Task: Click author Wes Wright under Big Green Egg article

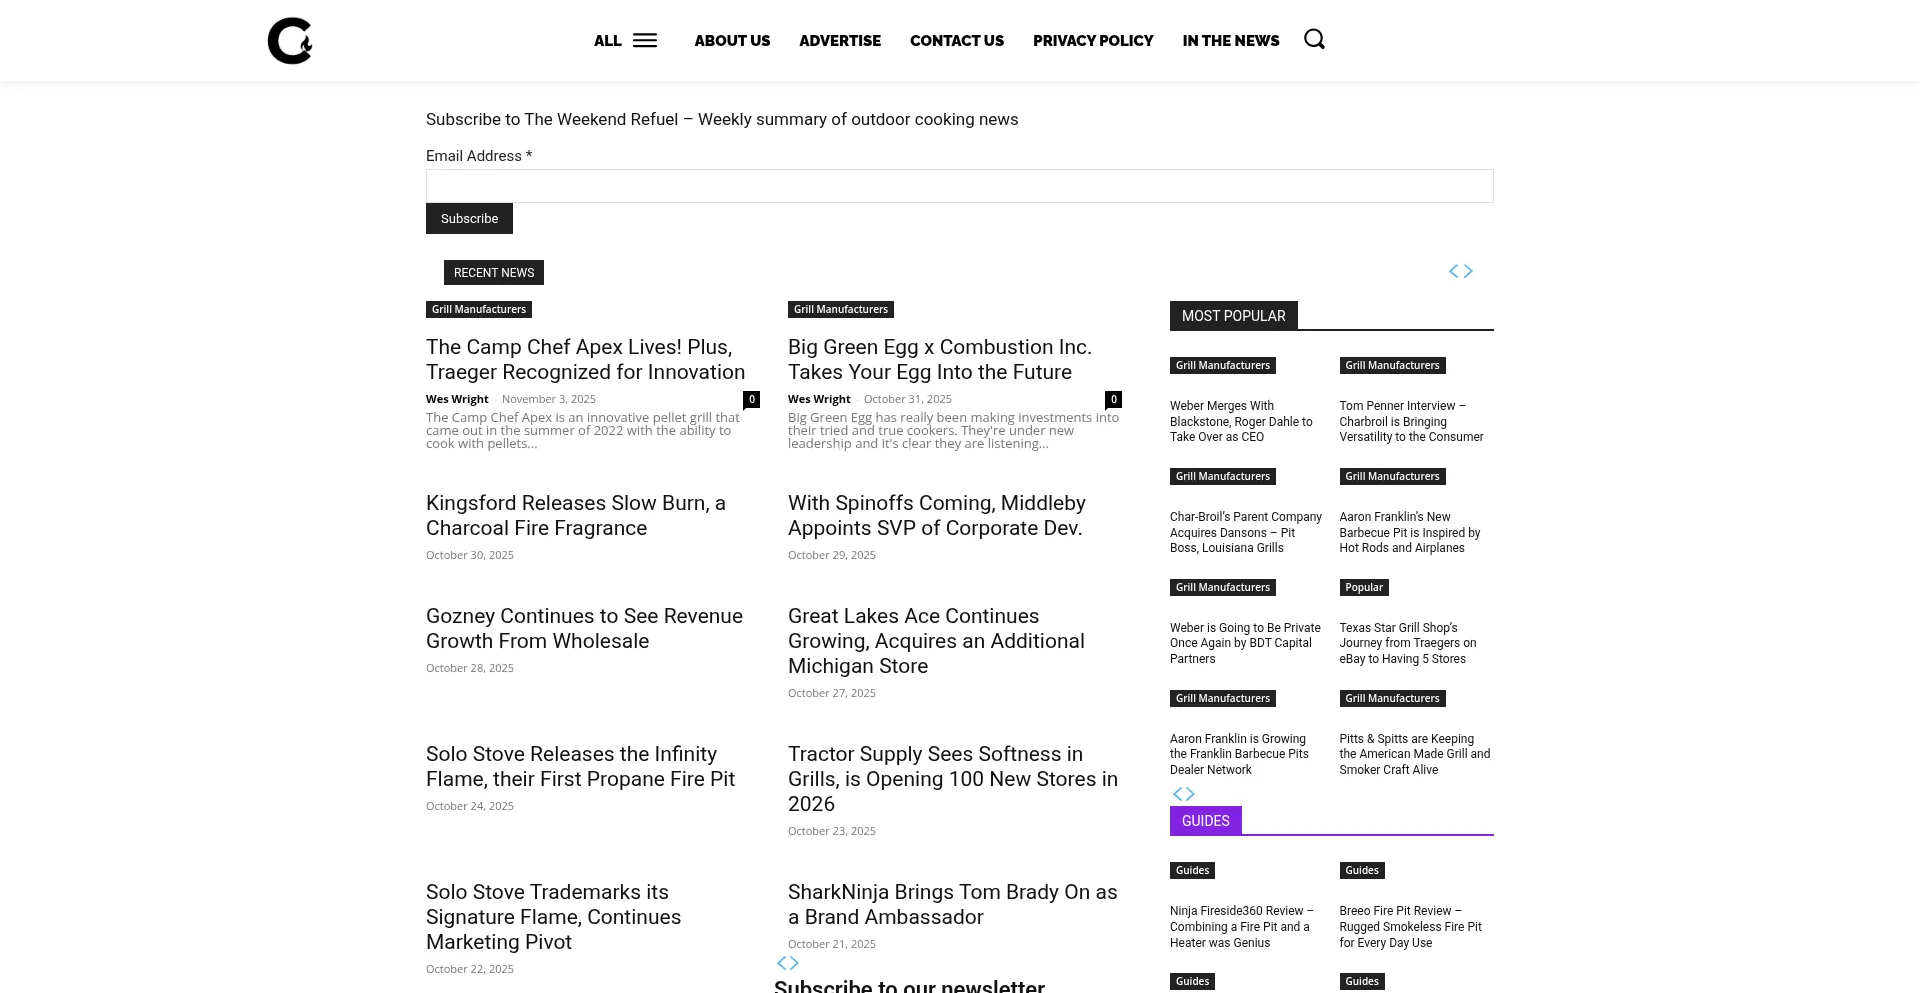Action: [819, 399]
